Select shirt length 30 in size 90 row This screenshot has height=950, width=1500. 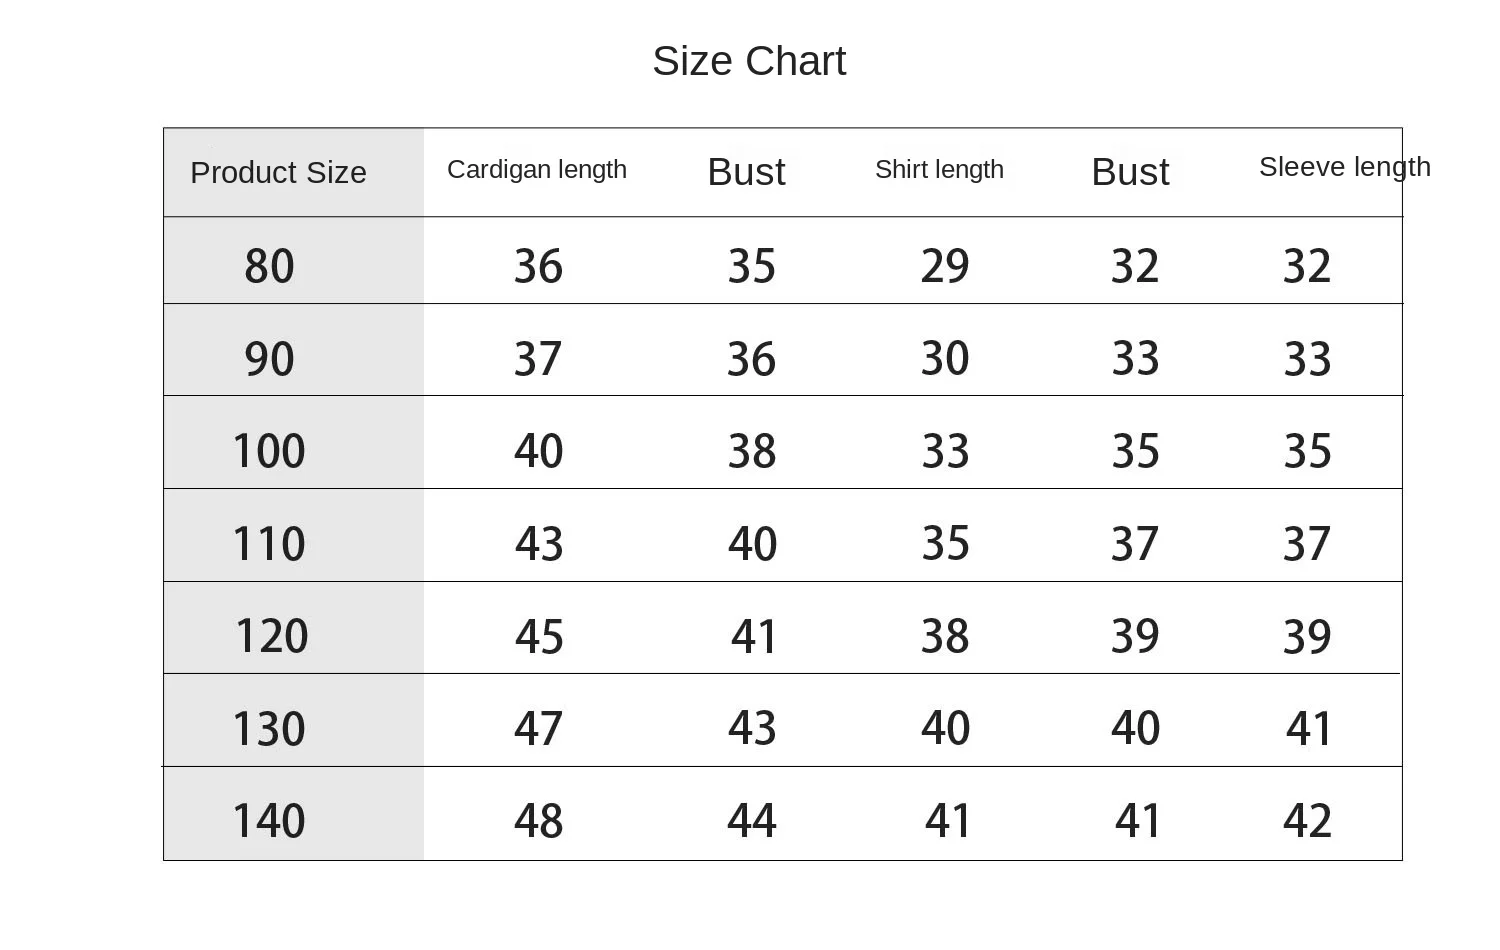[x=945, y=358]
